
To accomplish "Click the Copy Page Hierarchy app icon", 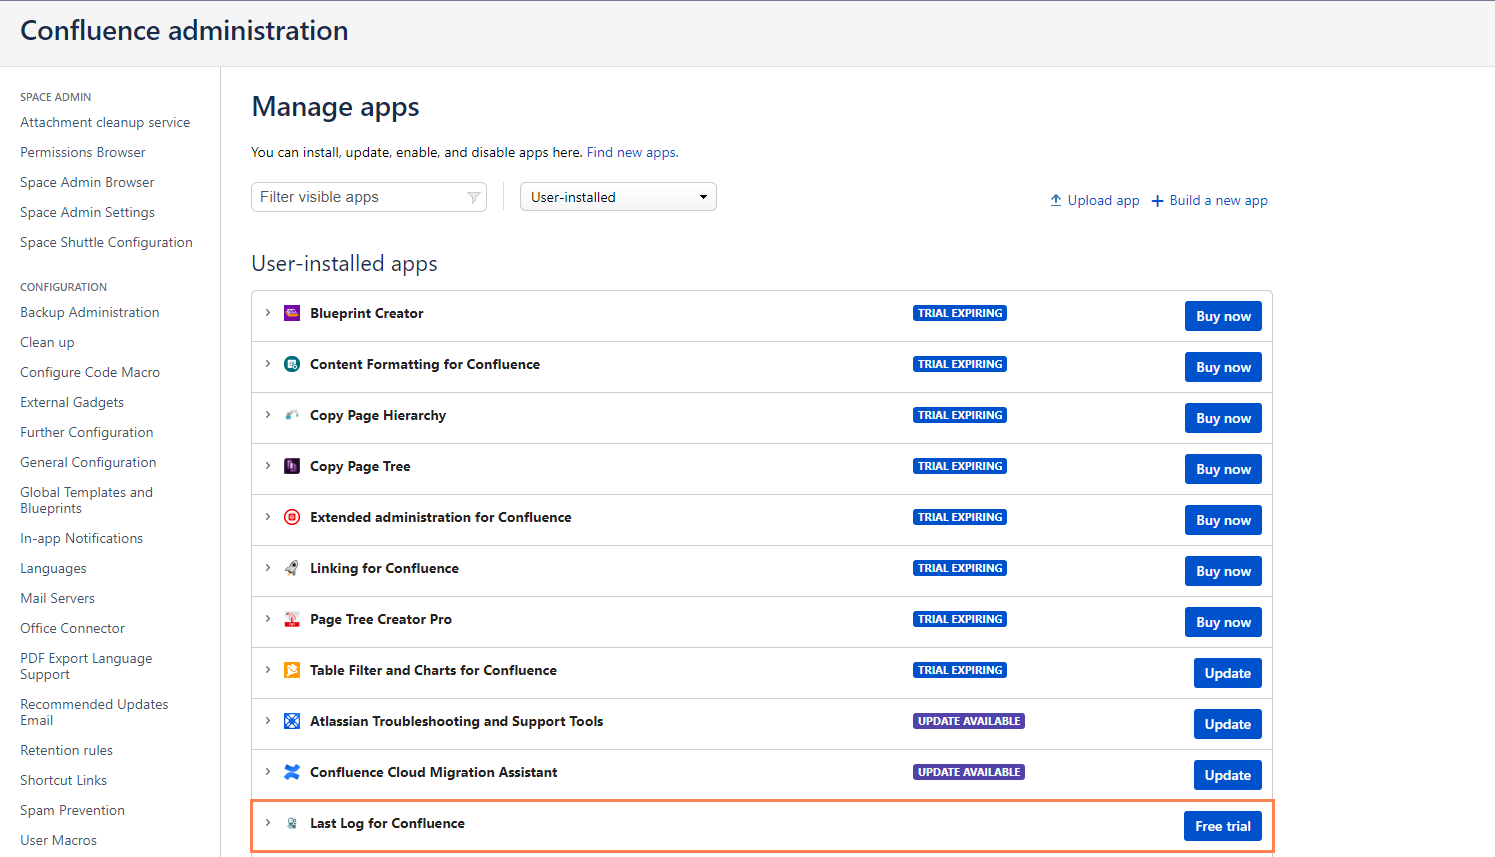I will (x=291, y=414).
